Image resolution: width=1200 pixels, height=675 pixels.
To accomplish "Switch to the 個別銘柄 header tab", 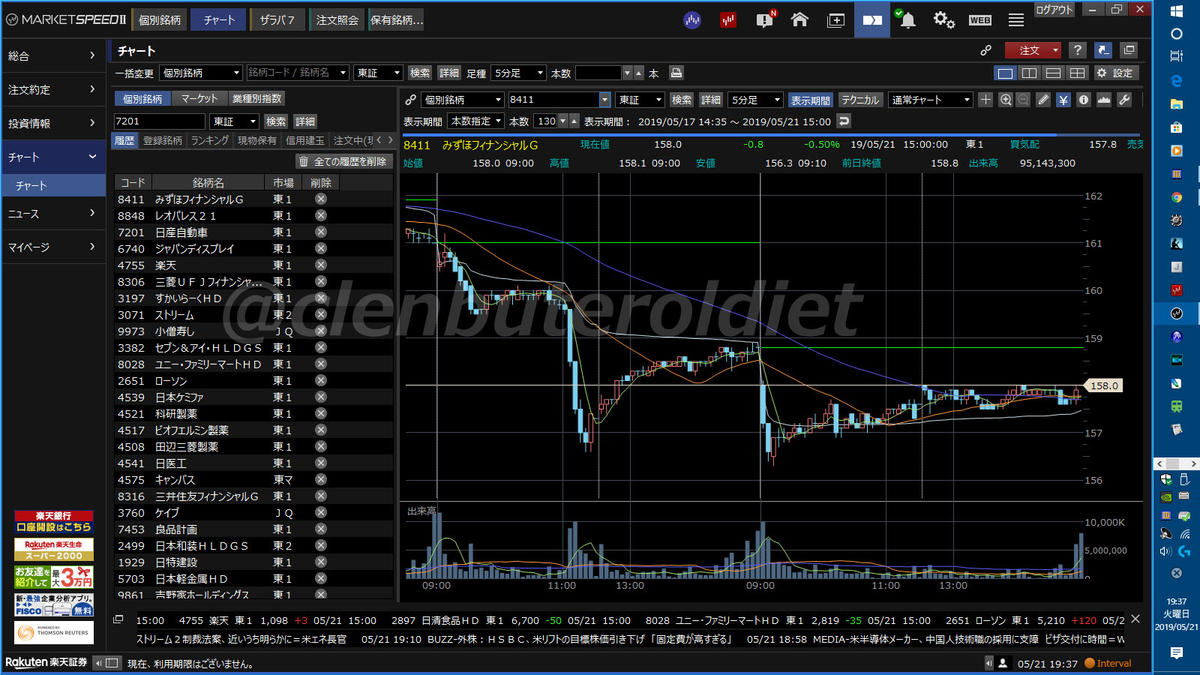I will 160,19.
